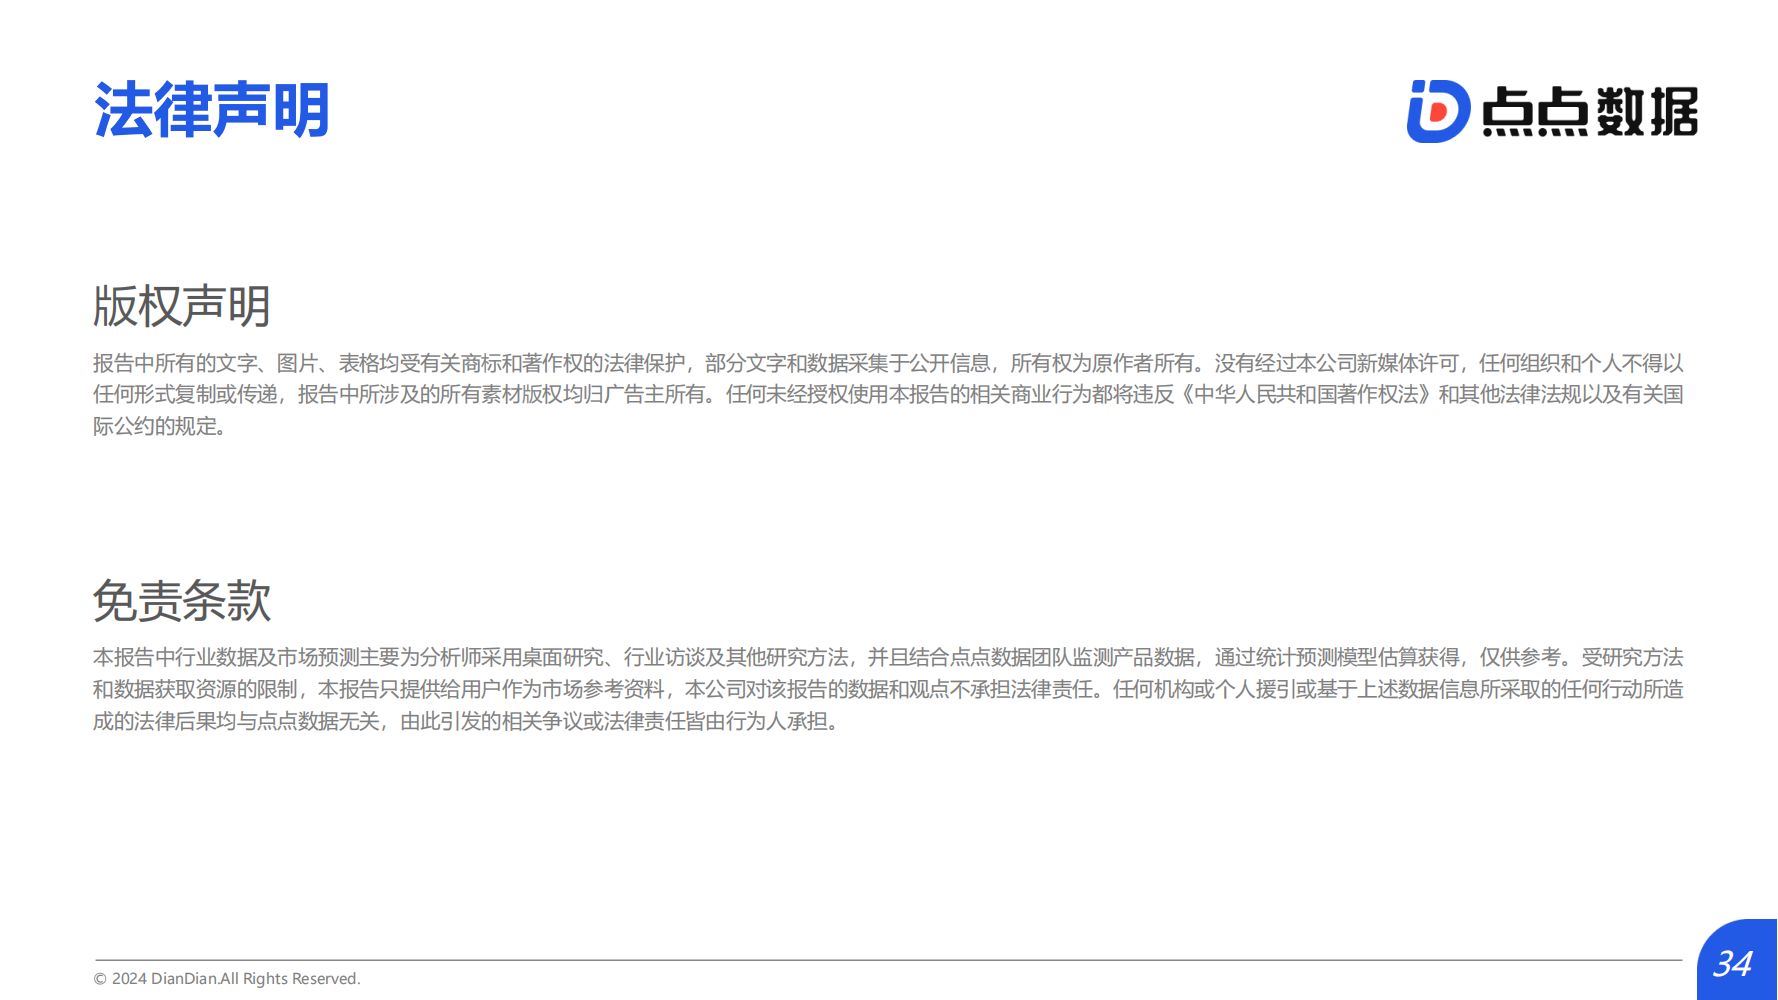This screenshot has height=1000, width=1778.
Task: Select the 法律声明 slide title
Action: [212, 110]
